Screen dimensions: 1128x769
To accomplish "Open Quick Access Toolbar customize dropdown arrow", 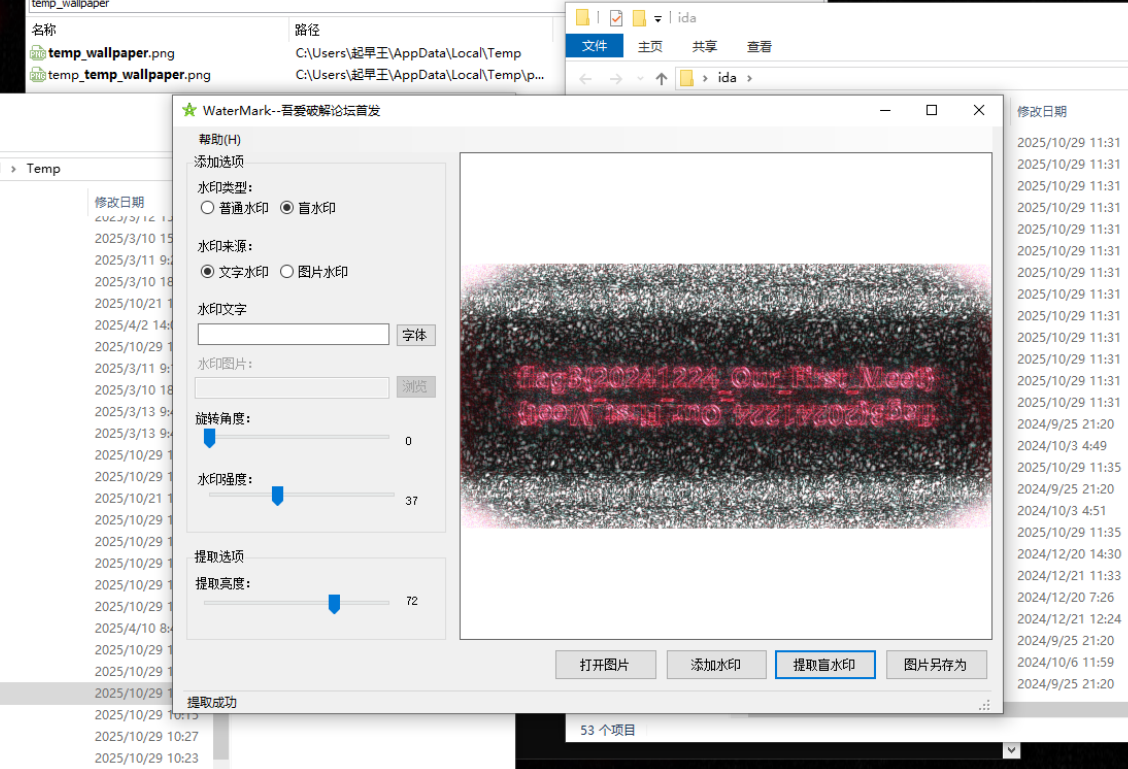I will tap(658, 19).
